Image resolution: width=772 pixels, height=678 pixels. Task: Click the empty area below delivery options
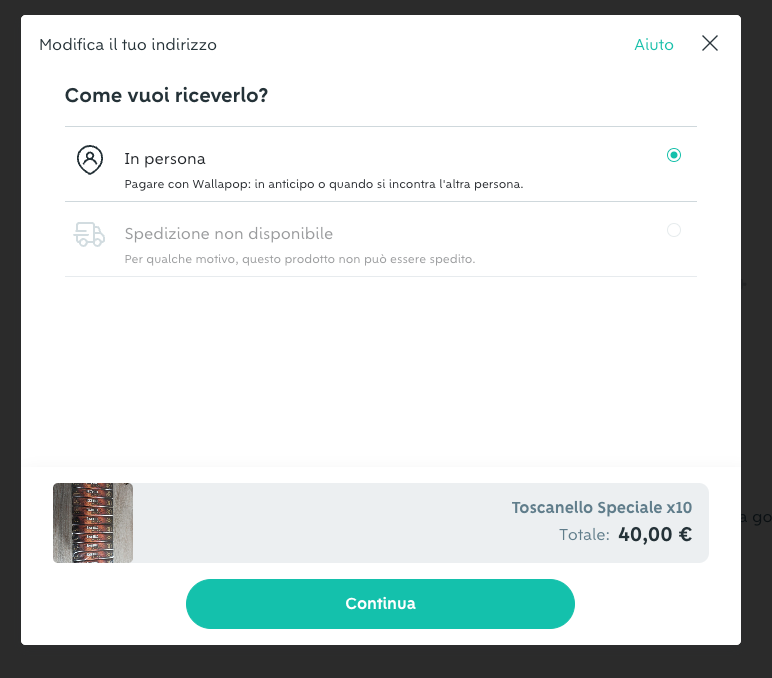click(381, 369)
